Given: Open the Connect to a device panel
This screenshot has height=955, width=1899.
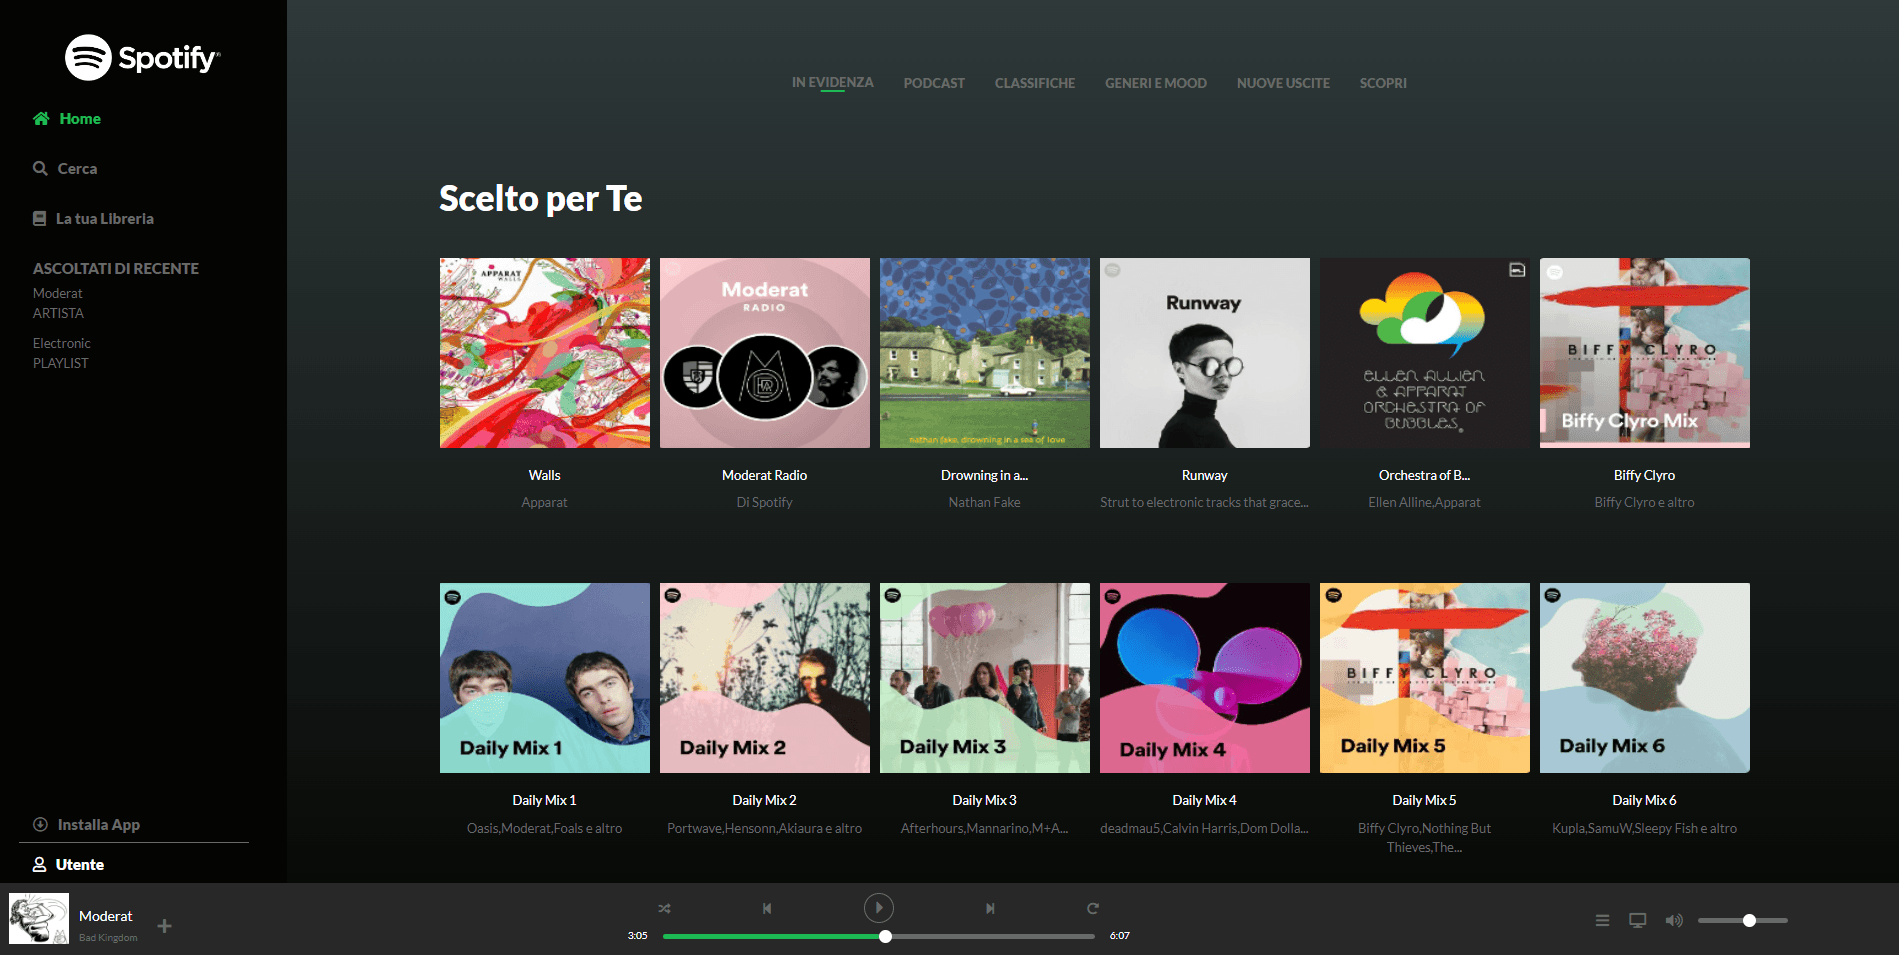Looking at the screenshot, I should (x=1638, y=920).
